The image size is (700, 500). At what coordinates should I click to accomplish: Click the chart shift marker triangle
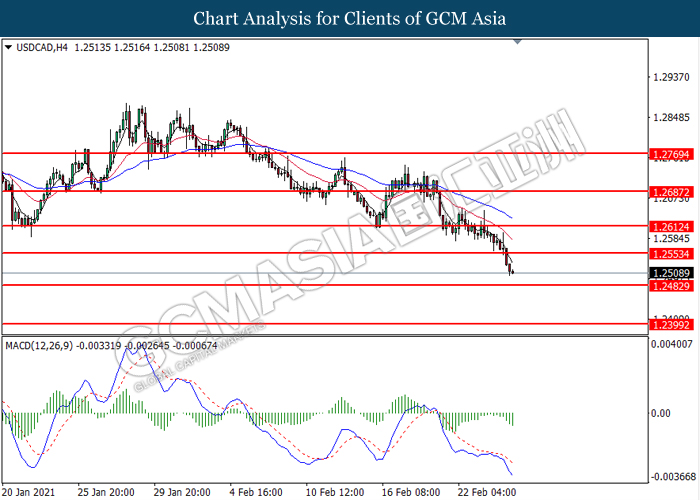517,42
